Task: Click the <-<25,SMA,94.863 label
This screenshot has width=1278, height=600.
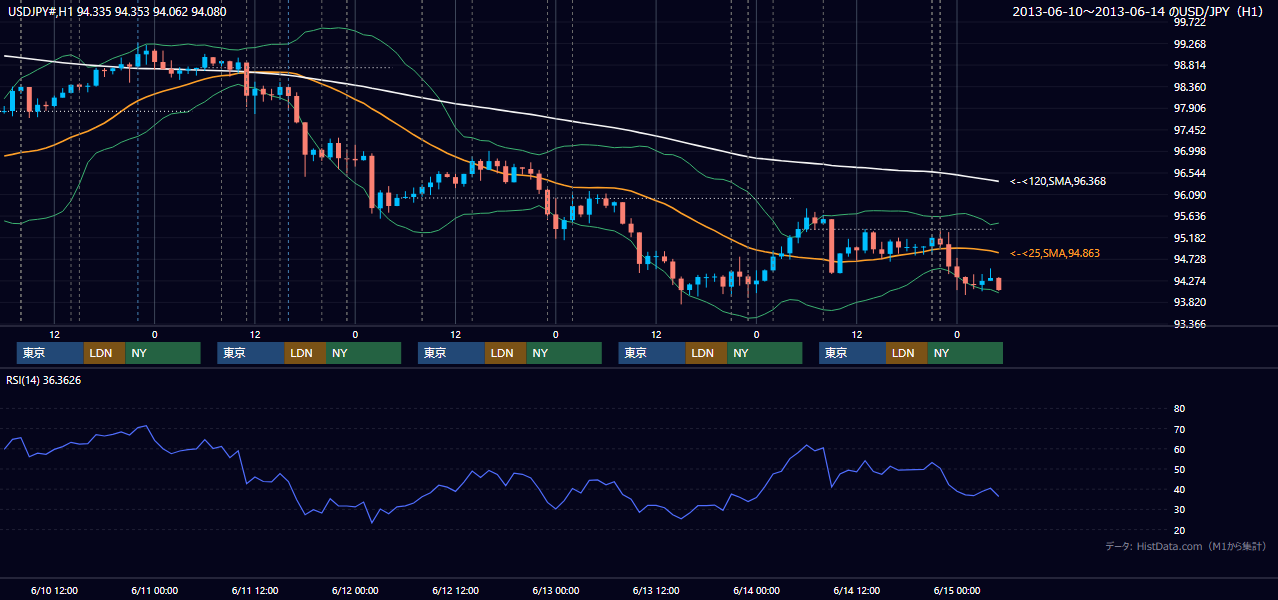Action: pyautogui.click(x=1054, y=253)
